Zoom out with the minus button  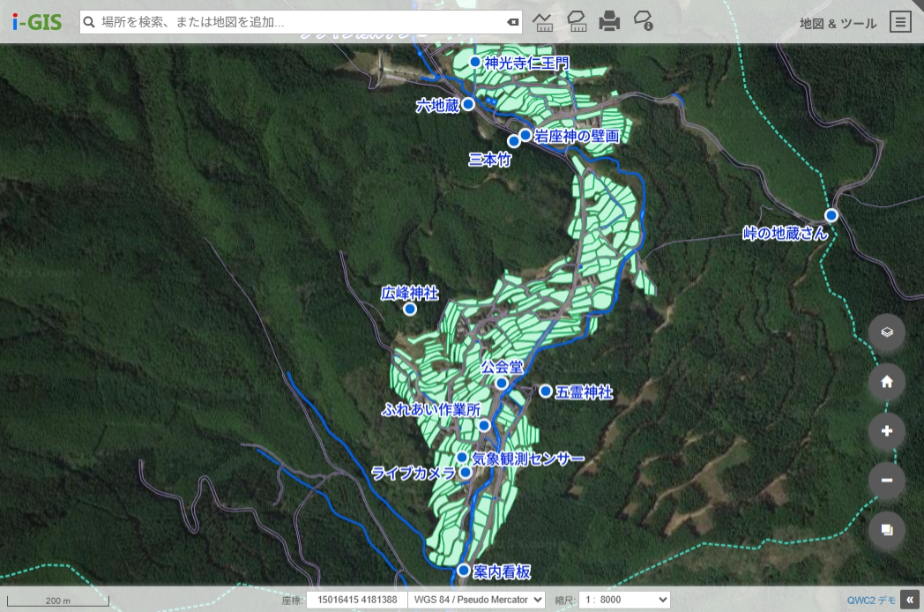[x=887, y=481]
